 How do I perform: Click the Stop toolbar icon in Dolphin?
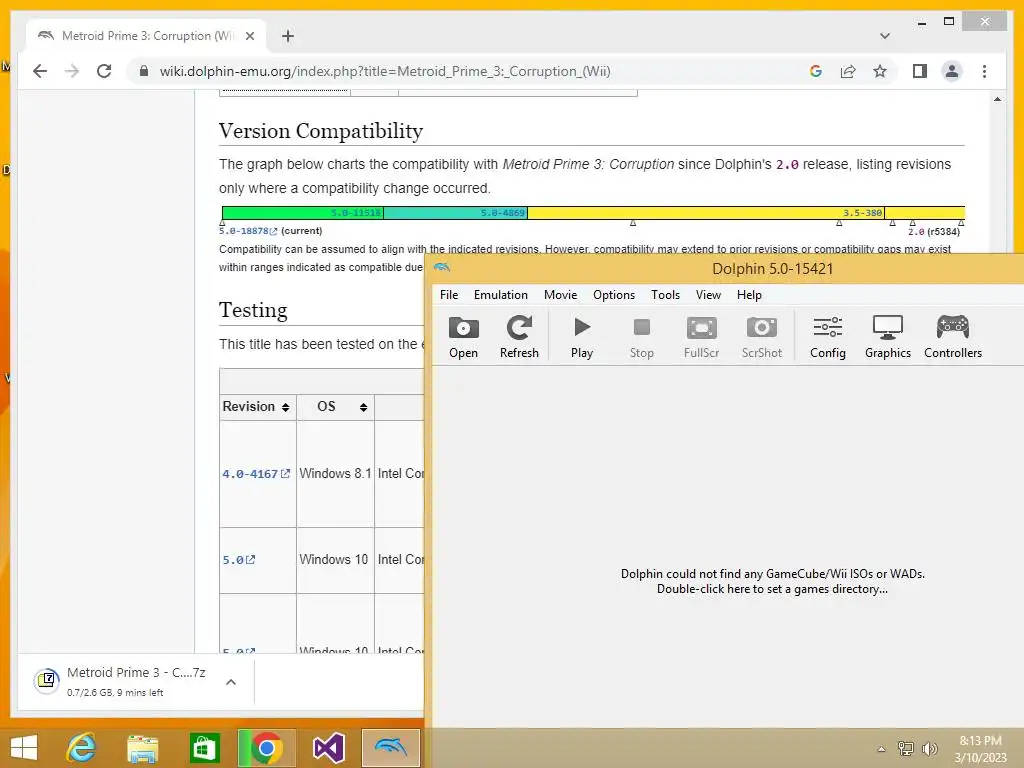(x=641, y=336)
